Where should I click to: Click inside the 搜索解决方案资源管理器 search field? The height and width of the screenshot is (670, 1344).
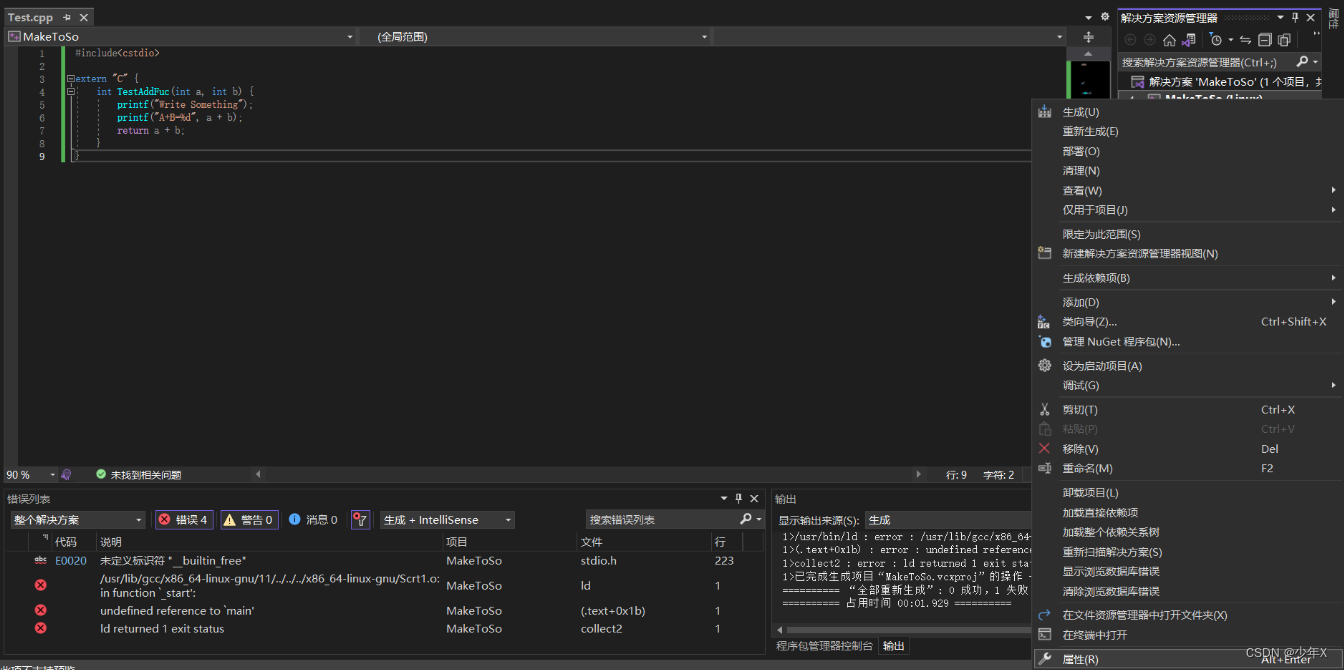point(1200,61)
